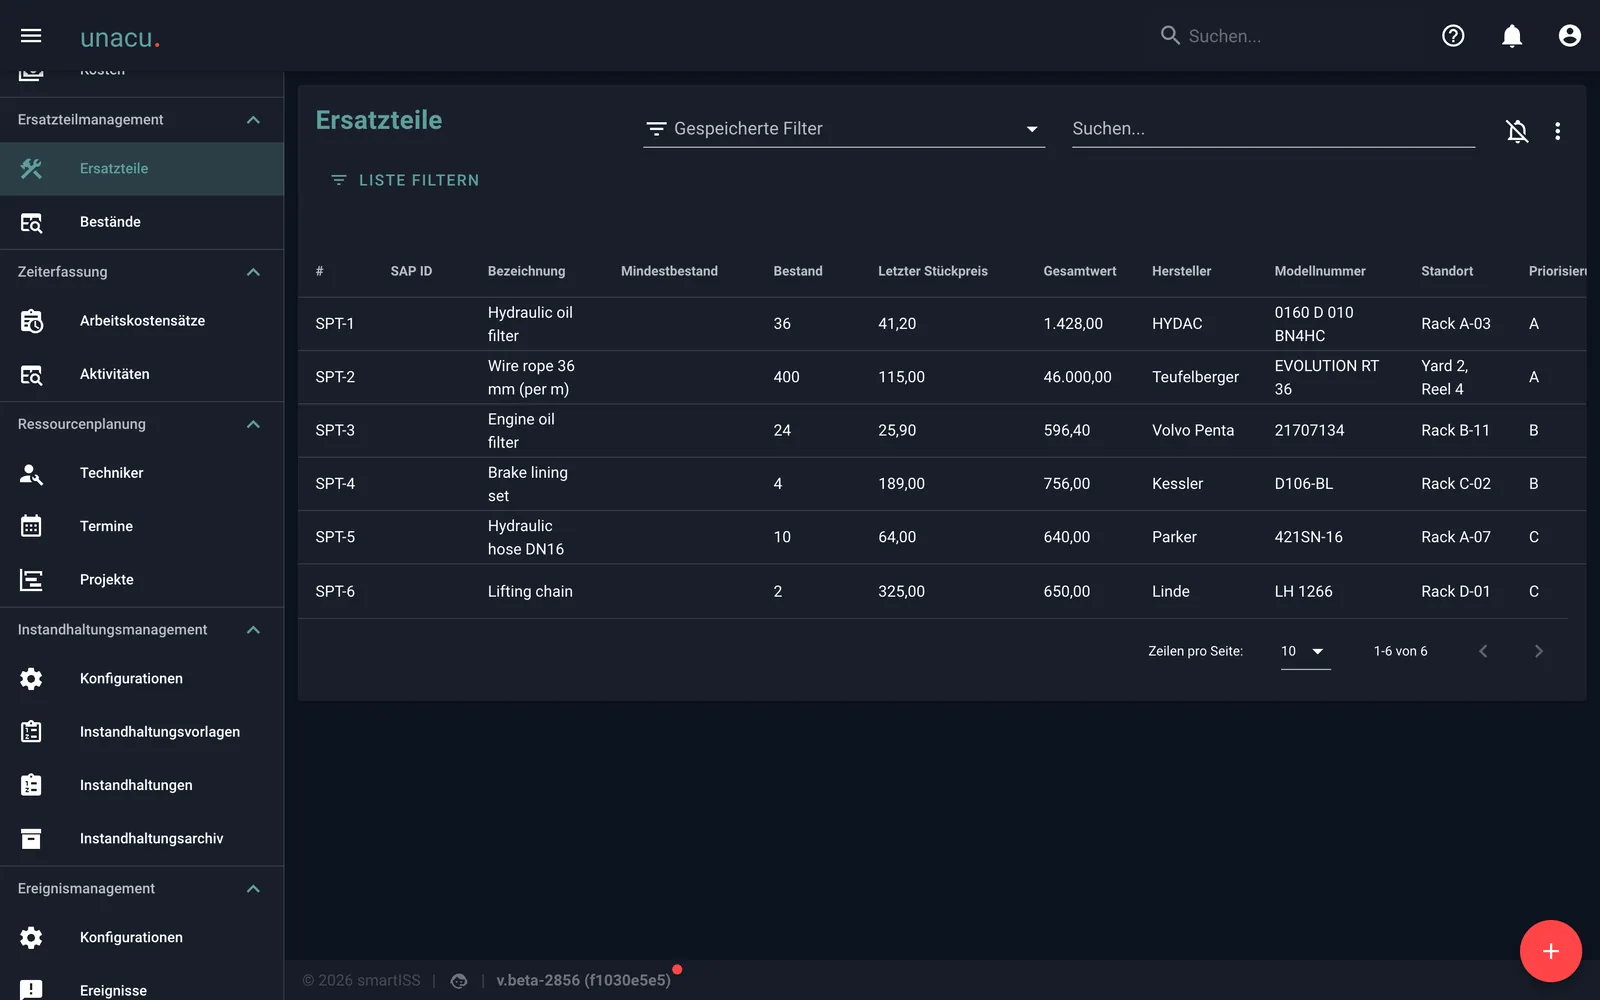Open the rows-per-page dropdown showing 10

tap(1305, 651)
